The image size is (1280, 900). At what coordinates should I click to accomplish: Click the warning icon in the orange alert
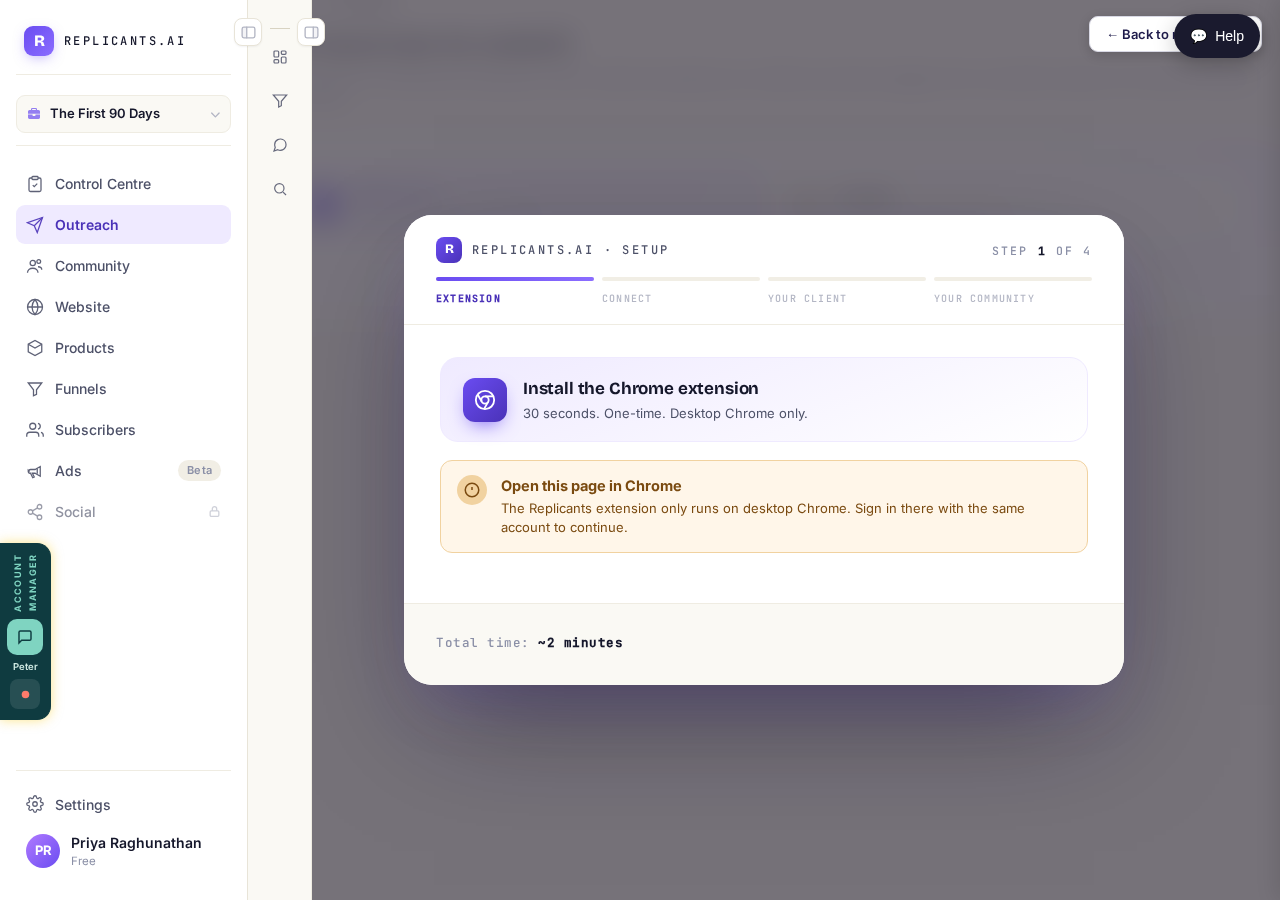pos(472,490)
